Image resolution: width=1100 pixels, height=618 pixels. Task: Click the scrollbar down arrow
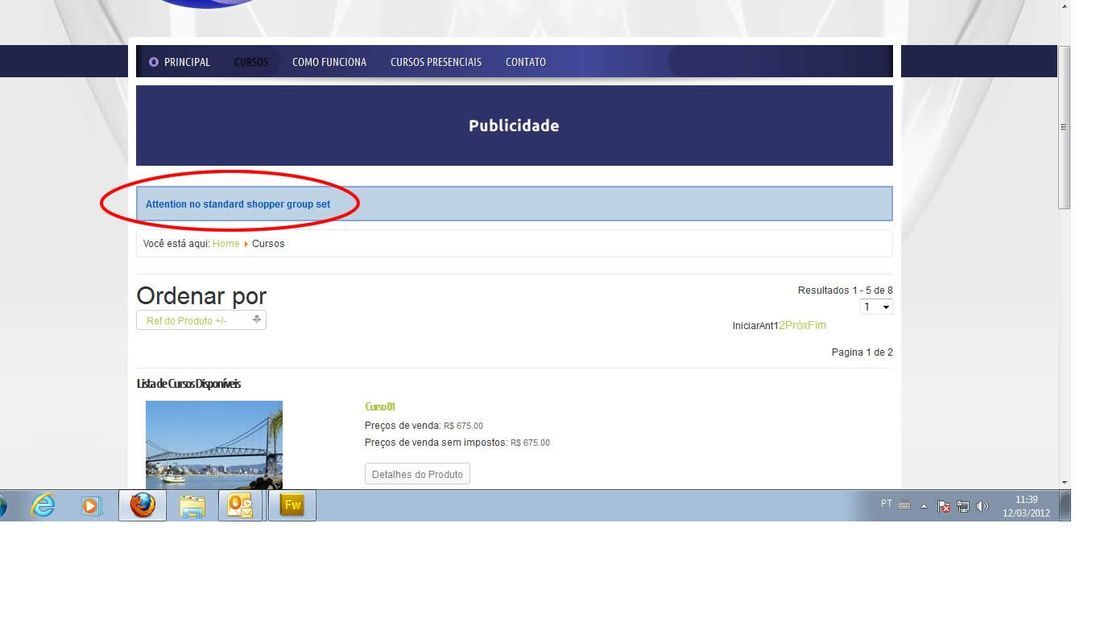pos(1064,483)
